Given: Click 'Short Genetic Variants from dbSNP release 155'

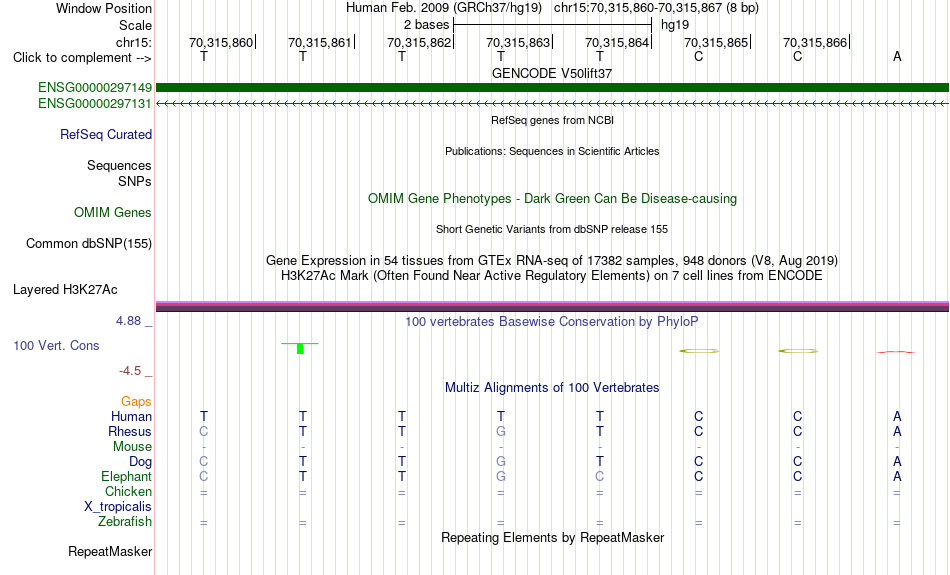Looking at the screenshot, I should [552, 229].
